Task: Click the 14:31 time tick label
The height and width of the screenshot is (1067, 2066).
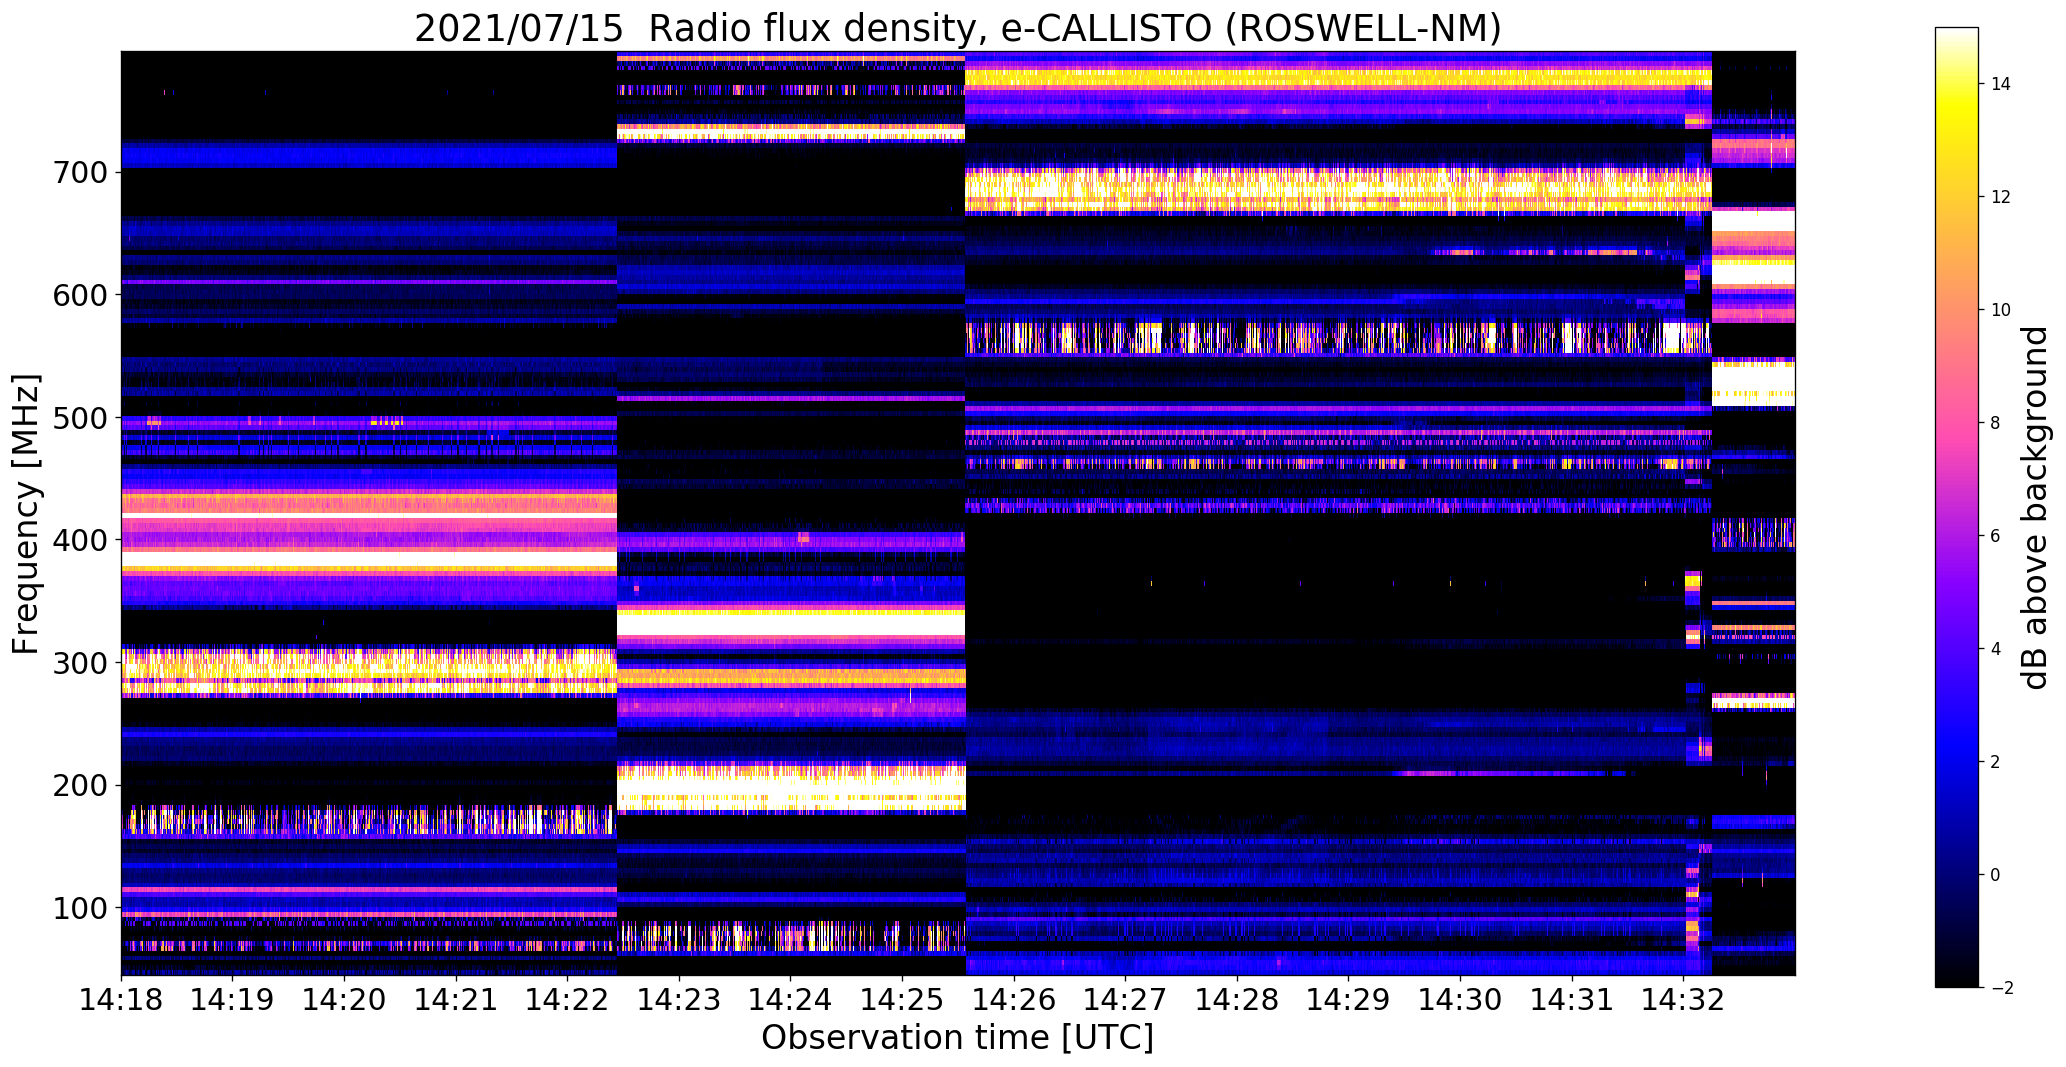Action: tap(1571, 999)
